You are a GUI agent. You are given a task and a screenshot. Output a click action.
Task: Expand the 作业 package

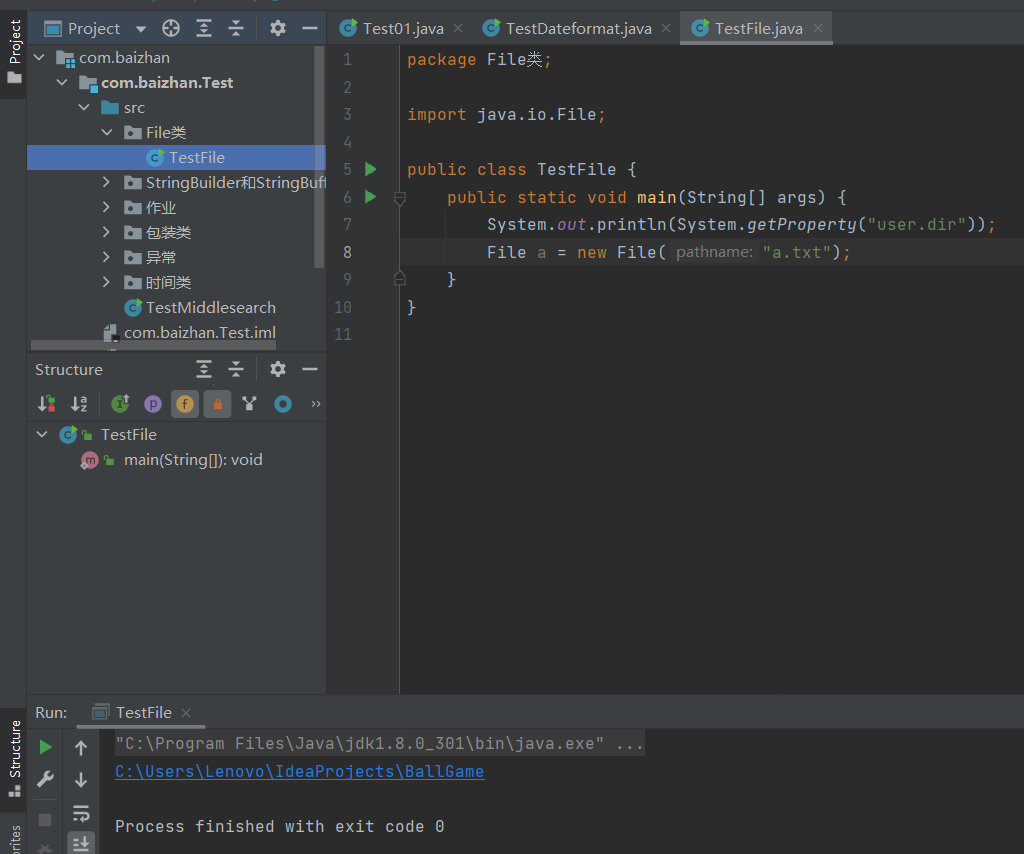coord(107,207)
